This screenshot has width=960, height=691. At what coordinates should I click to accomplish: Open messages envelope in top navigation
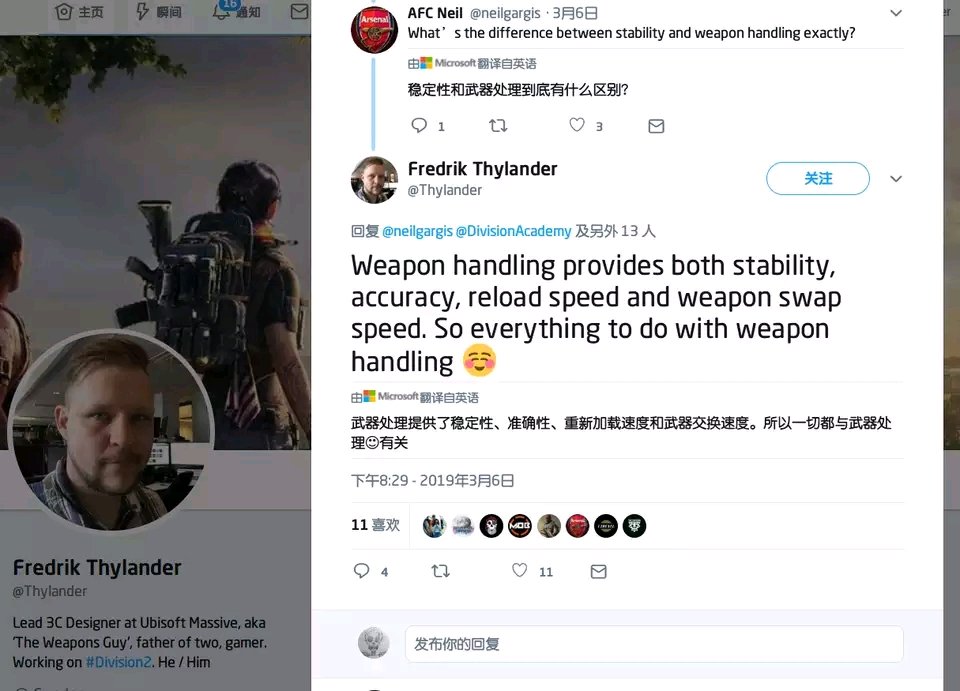tap(299, 12)
